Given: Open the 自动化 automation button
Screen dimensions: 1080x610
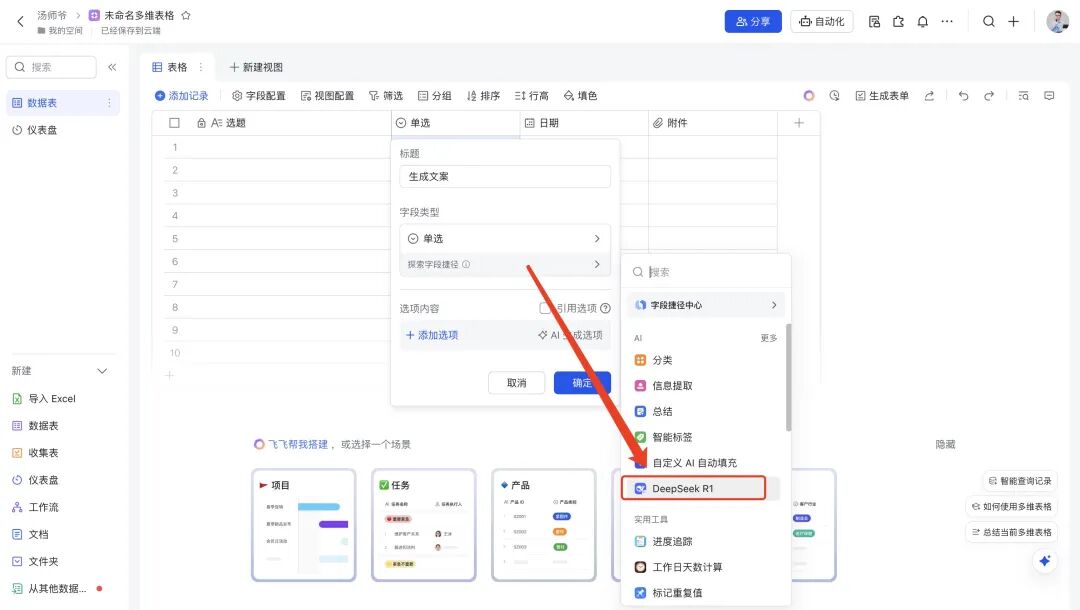Looking at the screenshot, I should (x=822, y=21).
